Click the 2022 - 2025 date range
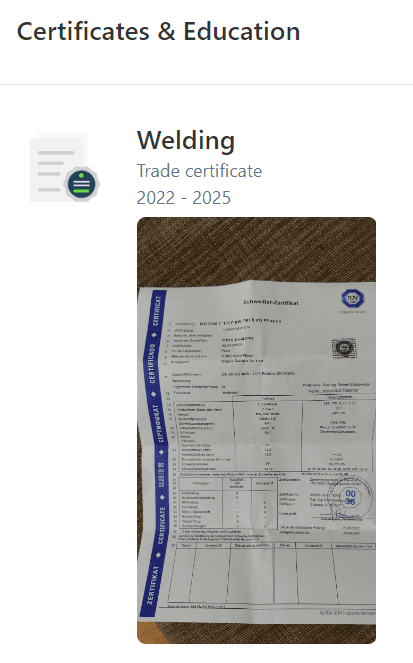This screenshot has height=663, width=413. click(x=184, y=197)
